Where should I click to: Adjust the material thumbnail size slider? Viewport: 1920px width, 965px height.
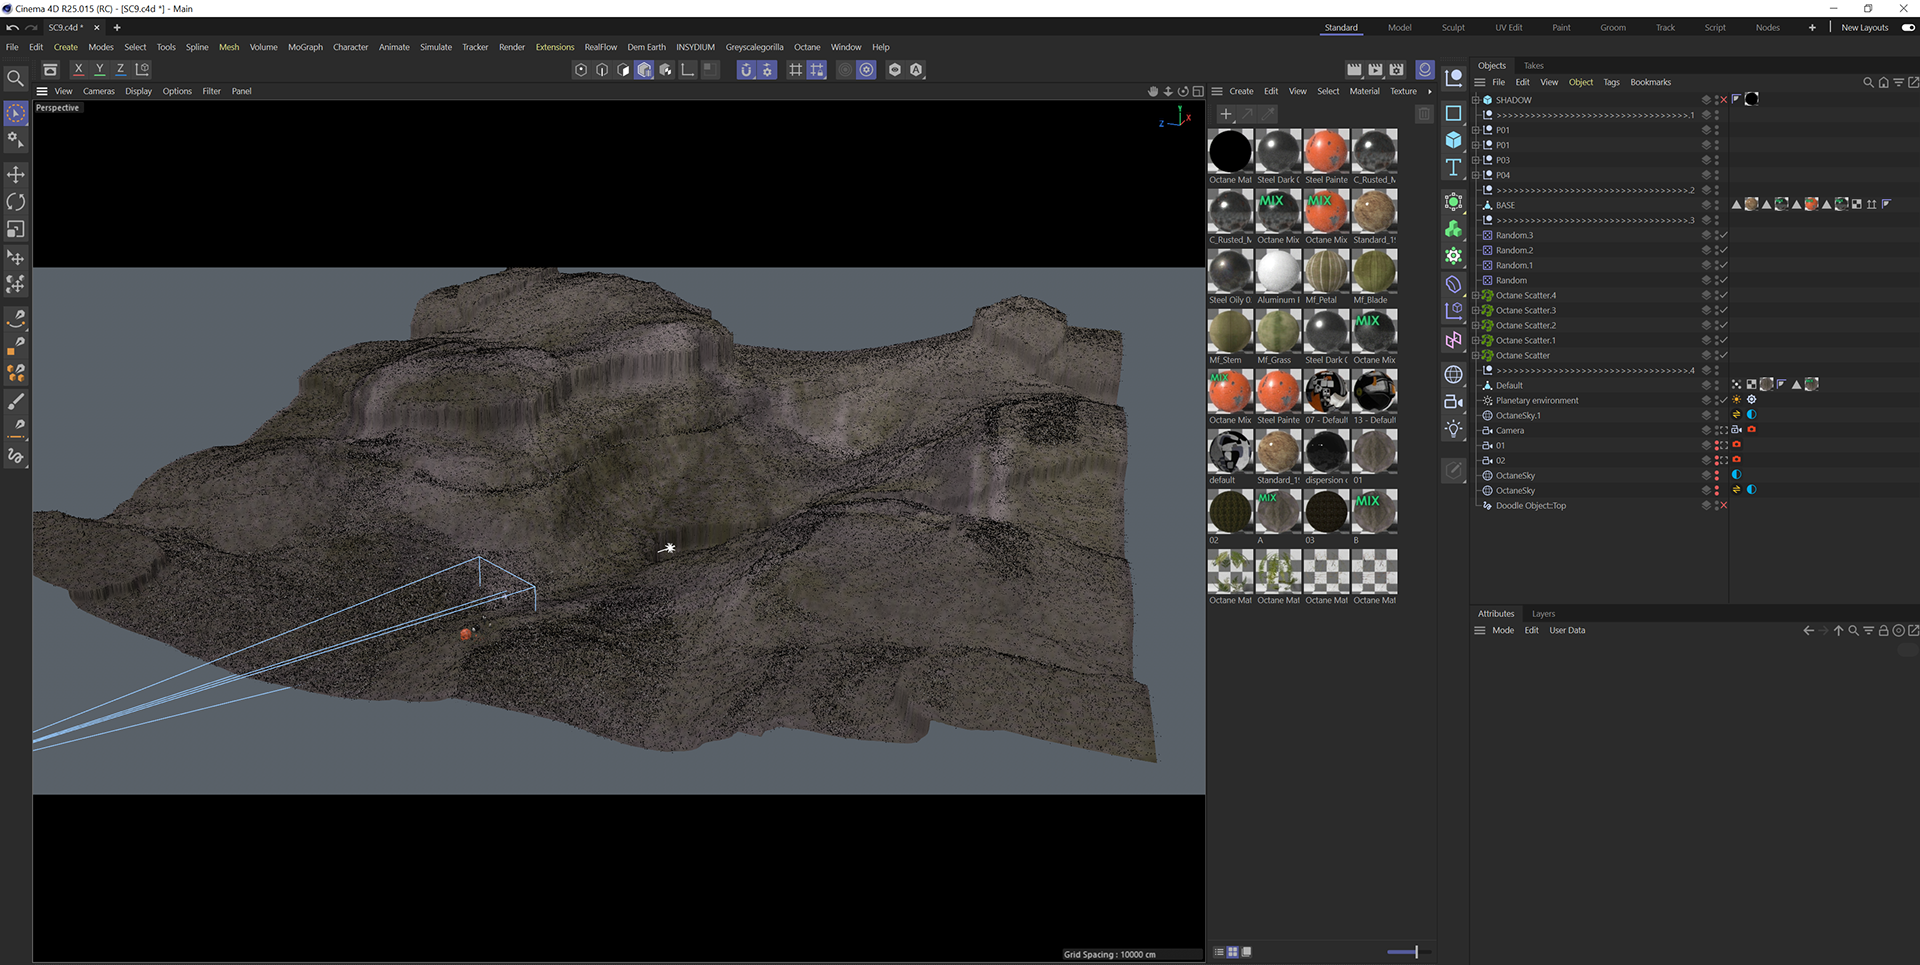[1415, 952]
